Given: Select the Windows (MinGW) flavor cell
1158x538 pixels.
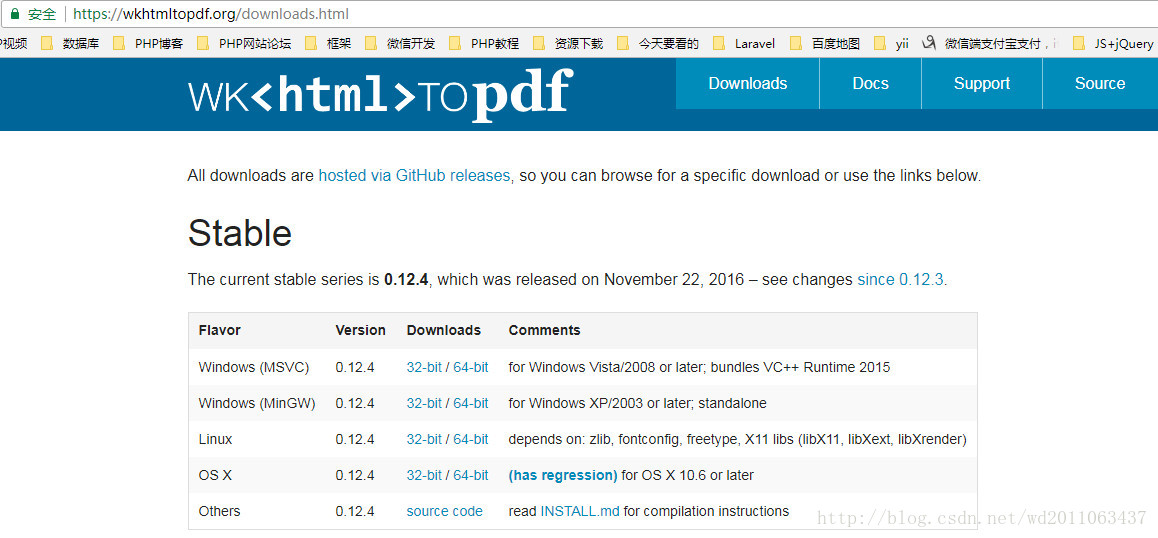Looking at the screenshot, I should click(x=257, y=404).
